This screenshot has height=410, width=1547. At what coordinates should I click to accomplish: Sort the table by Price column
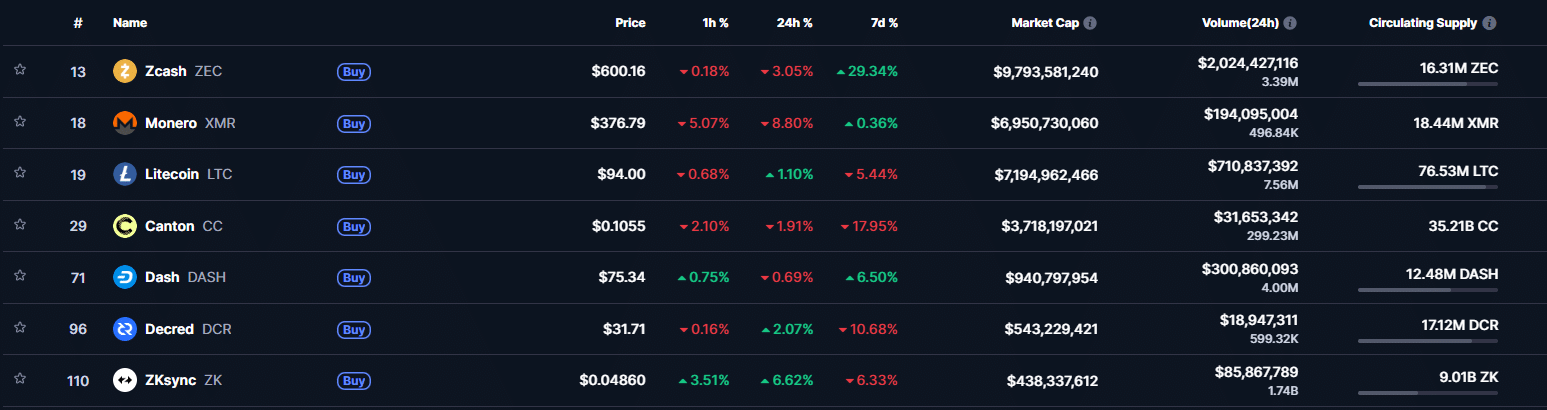(x=630, y=23)
